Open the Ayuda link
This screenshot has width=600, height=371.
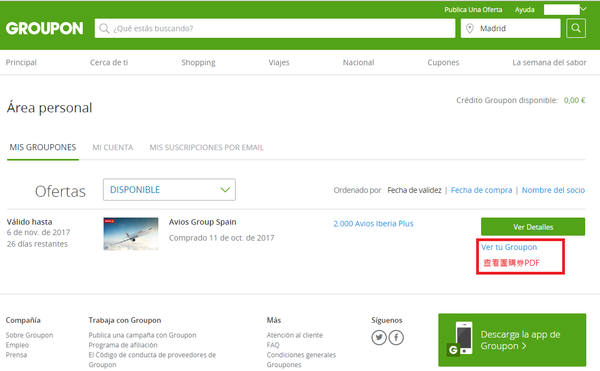click(x=524, y=10)
